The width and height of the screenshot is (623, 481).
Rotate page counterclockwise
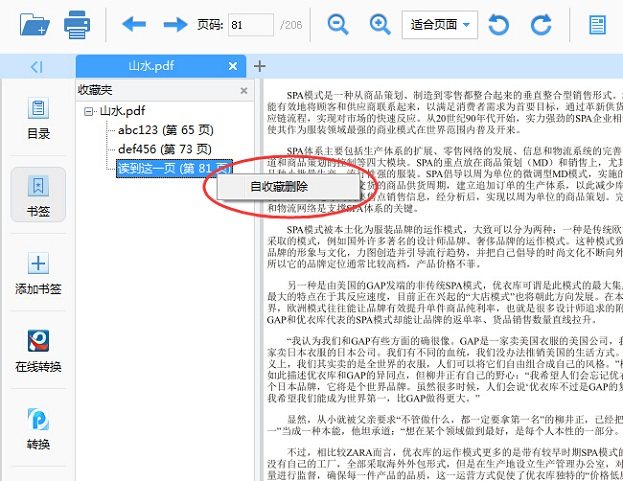click(x=499, y=25)
